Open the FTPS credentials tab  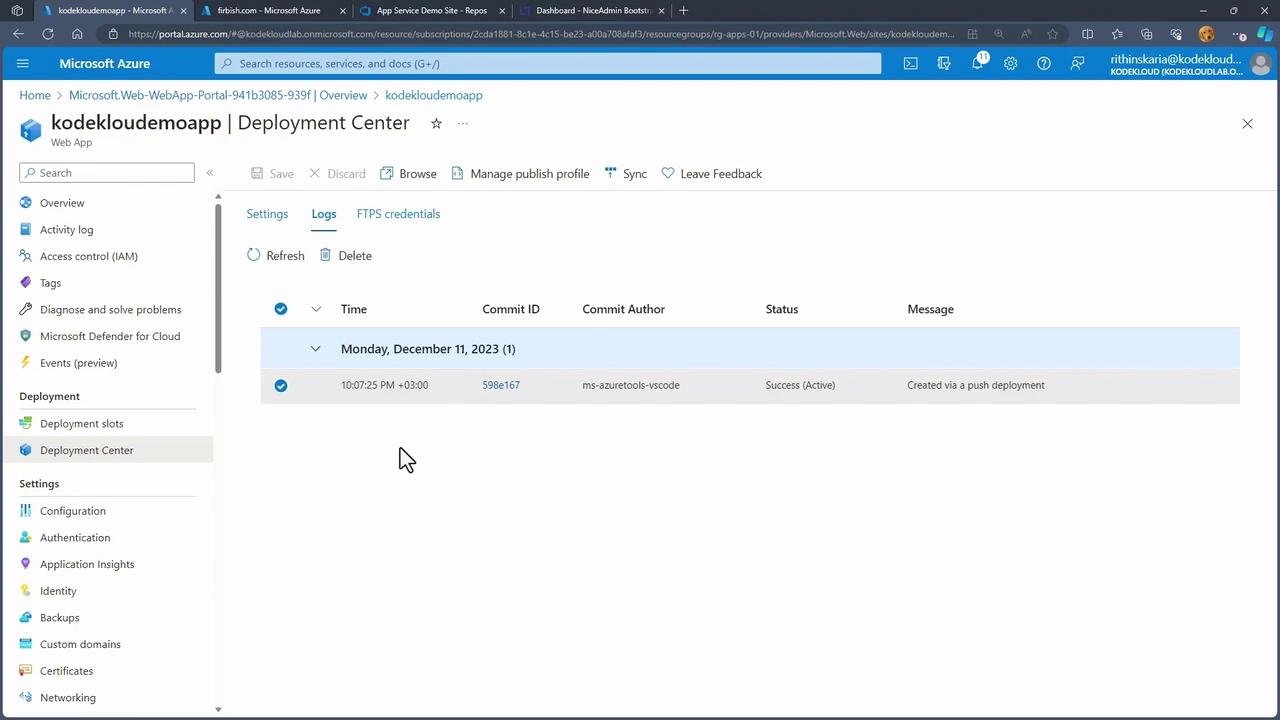tap(398, 214)
